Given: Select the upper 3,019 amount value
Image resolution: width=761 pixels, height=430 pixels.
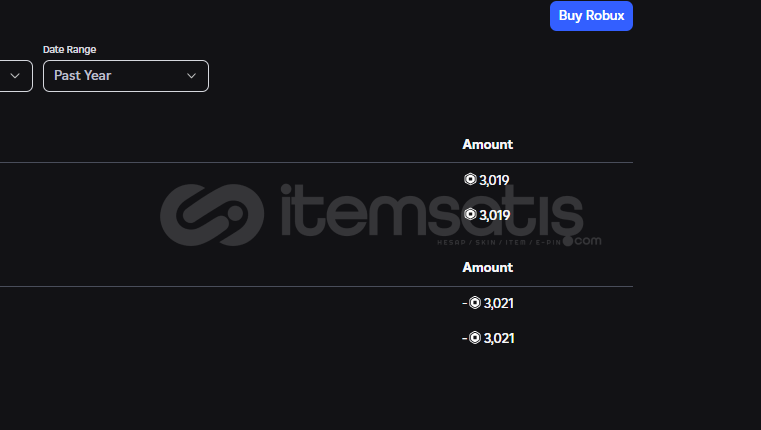Looking at the screenshot, I should [x=494, y=180].
